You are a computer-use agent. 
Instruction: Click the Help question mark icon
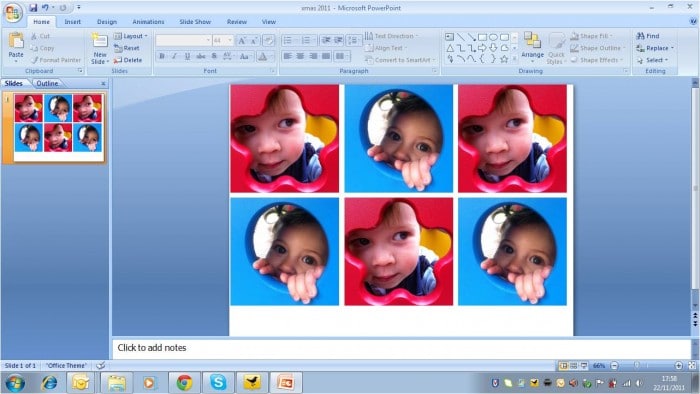coord(693,21)
